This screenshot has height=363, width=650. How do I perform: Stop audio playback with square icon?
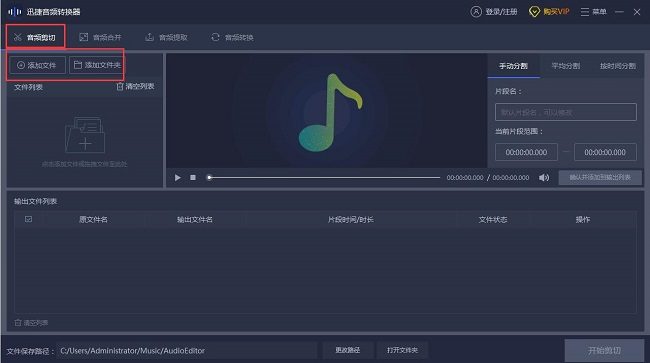[193, 177]
